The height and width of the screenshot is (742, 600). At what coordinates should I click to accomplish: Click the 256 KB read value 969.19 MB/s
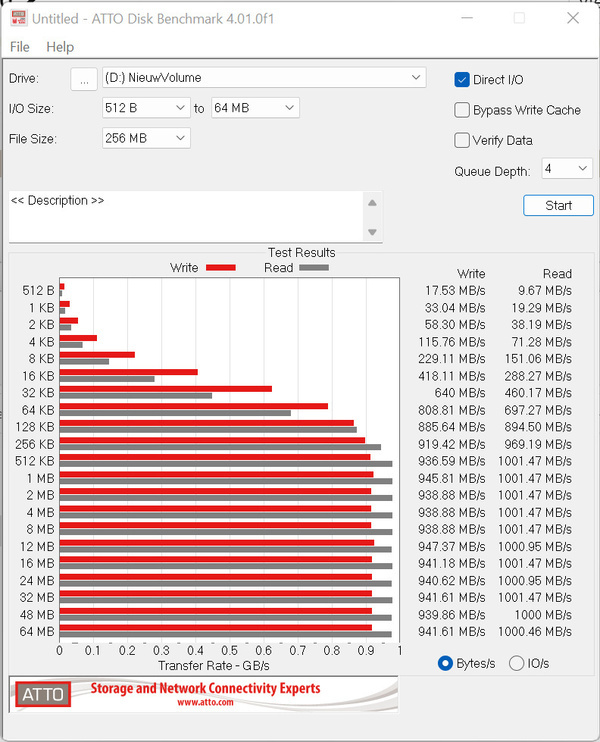point(538,444)
